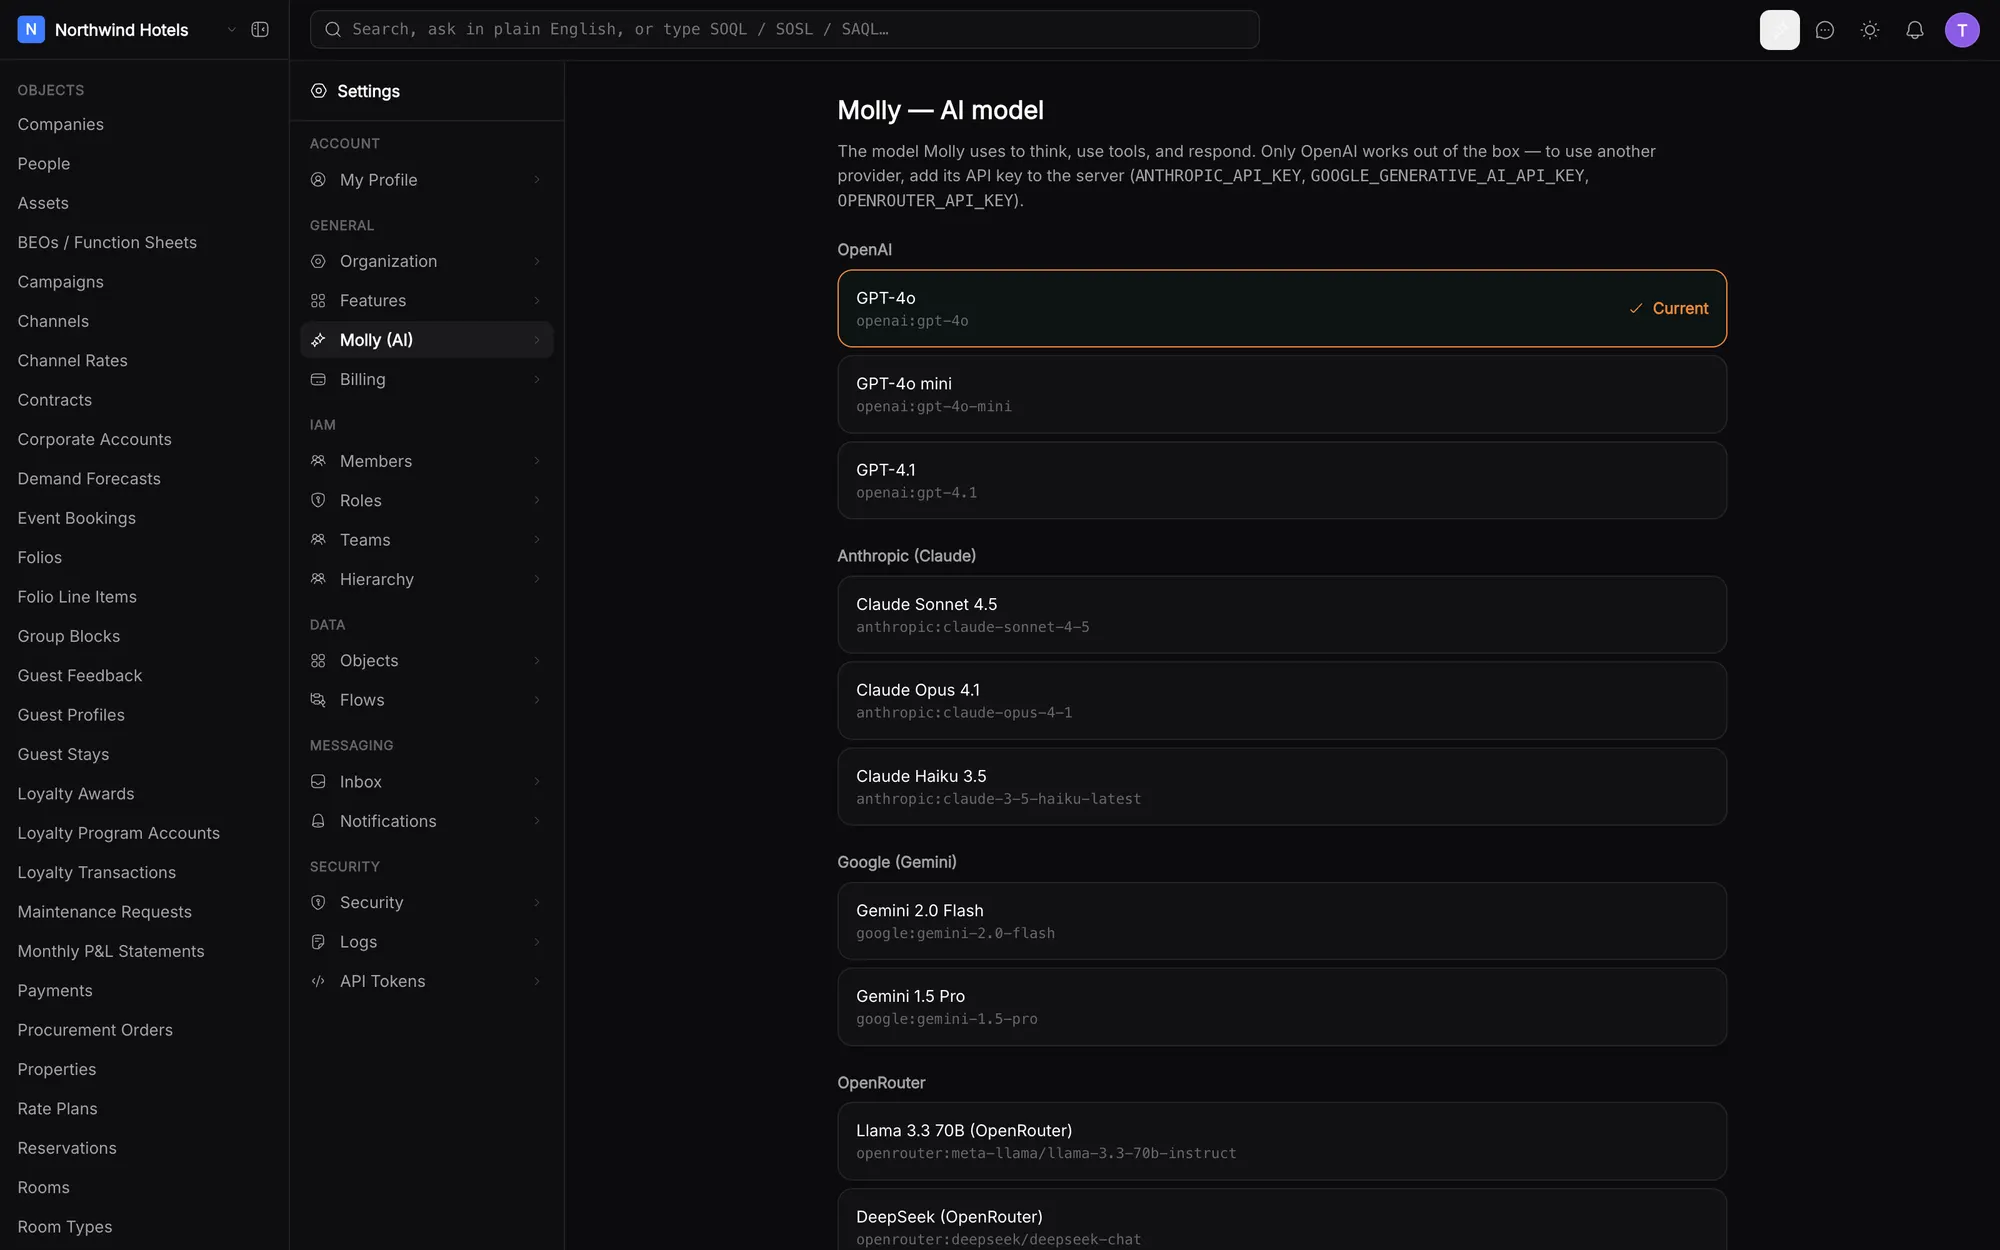Click the Flows icon
The height and width of the screenshot is (1250, 2000).
pos(318,700)
